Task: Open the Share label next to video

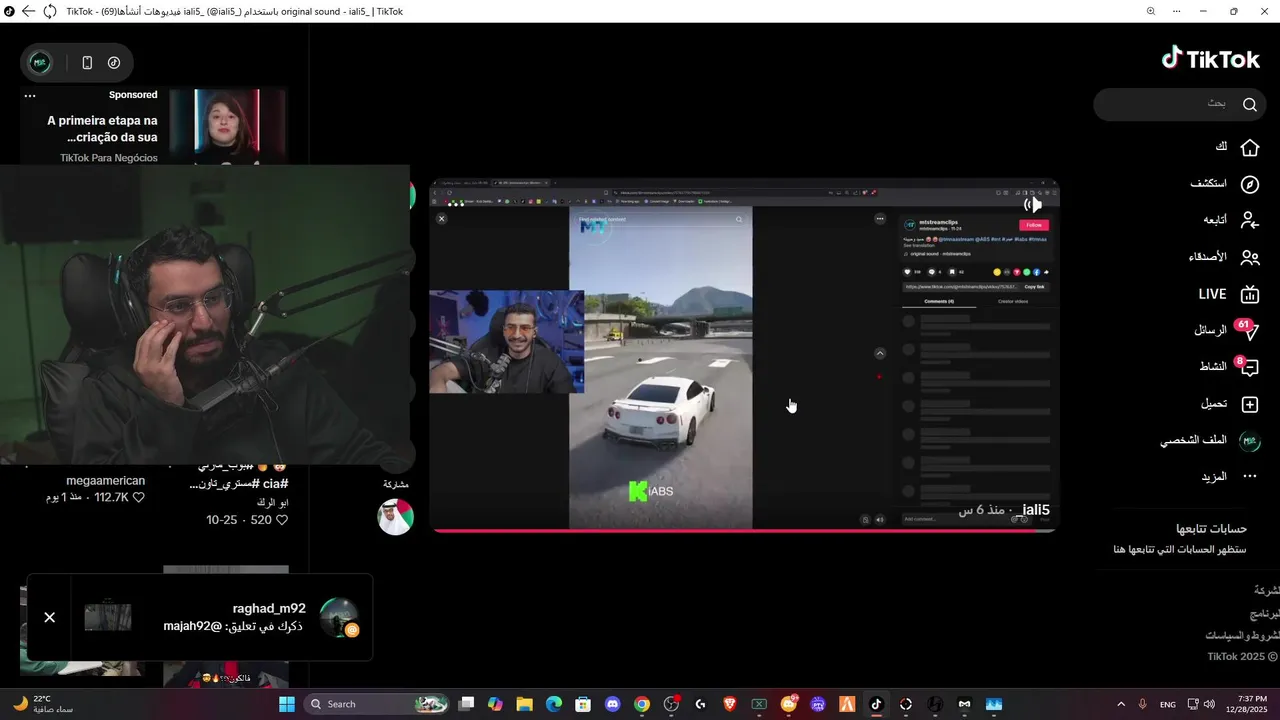Action: (396, 484)
